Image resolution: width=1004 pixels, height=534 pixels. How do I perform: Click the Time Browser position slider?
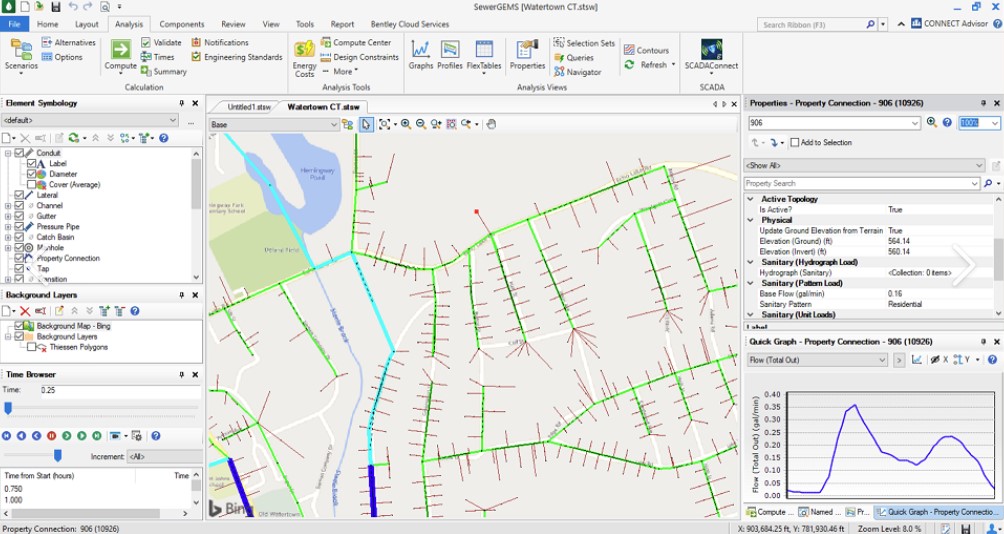click(8, 408)
